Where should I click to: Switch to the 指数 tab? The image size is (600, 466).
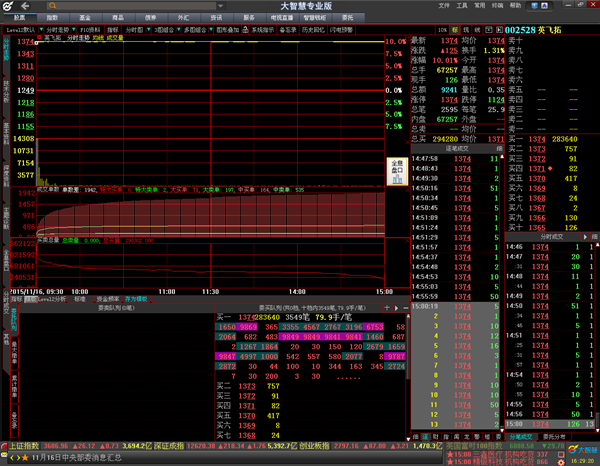[x=52, y=18]
